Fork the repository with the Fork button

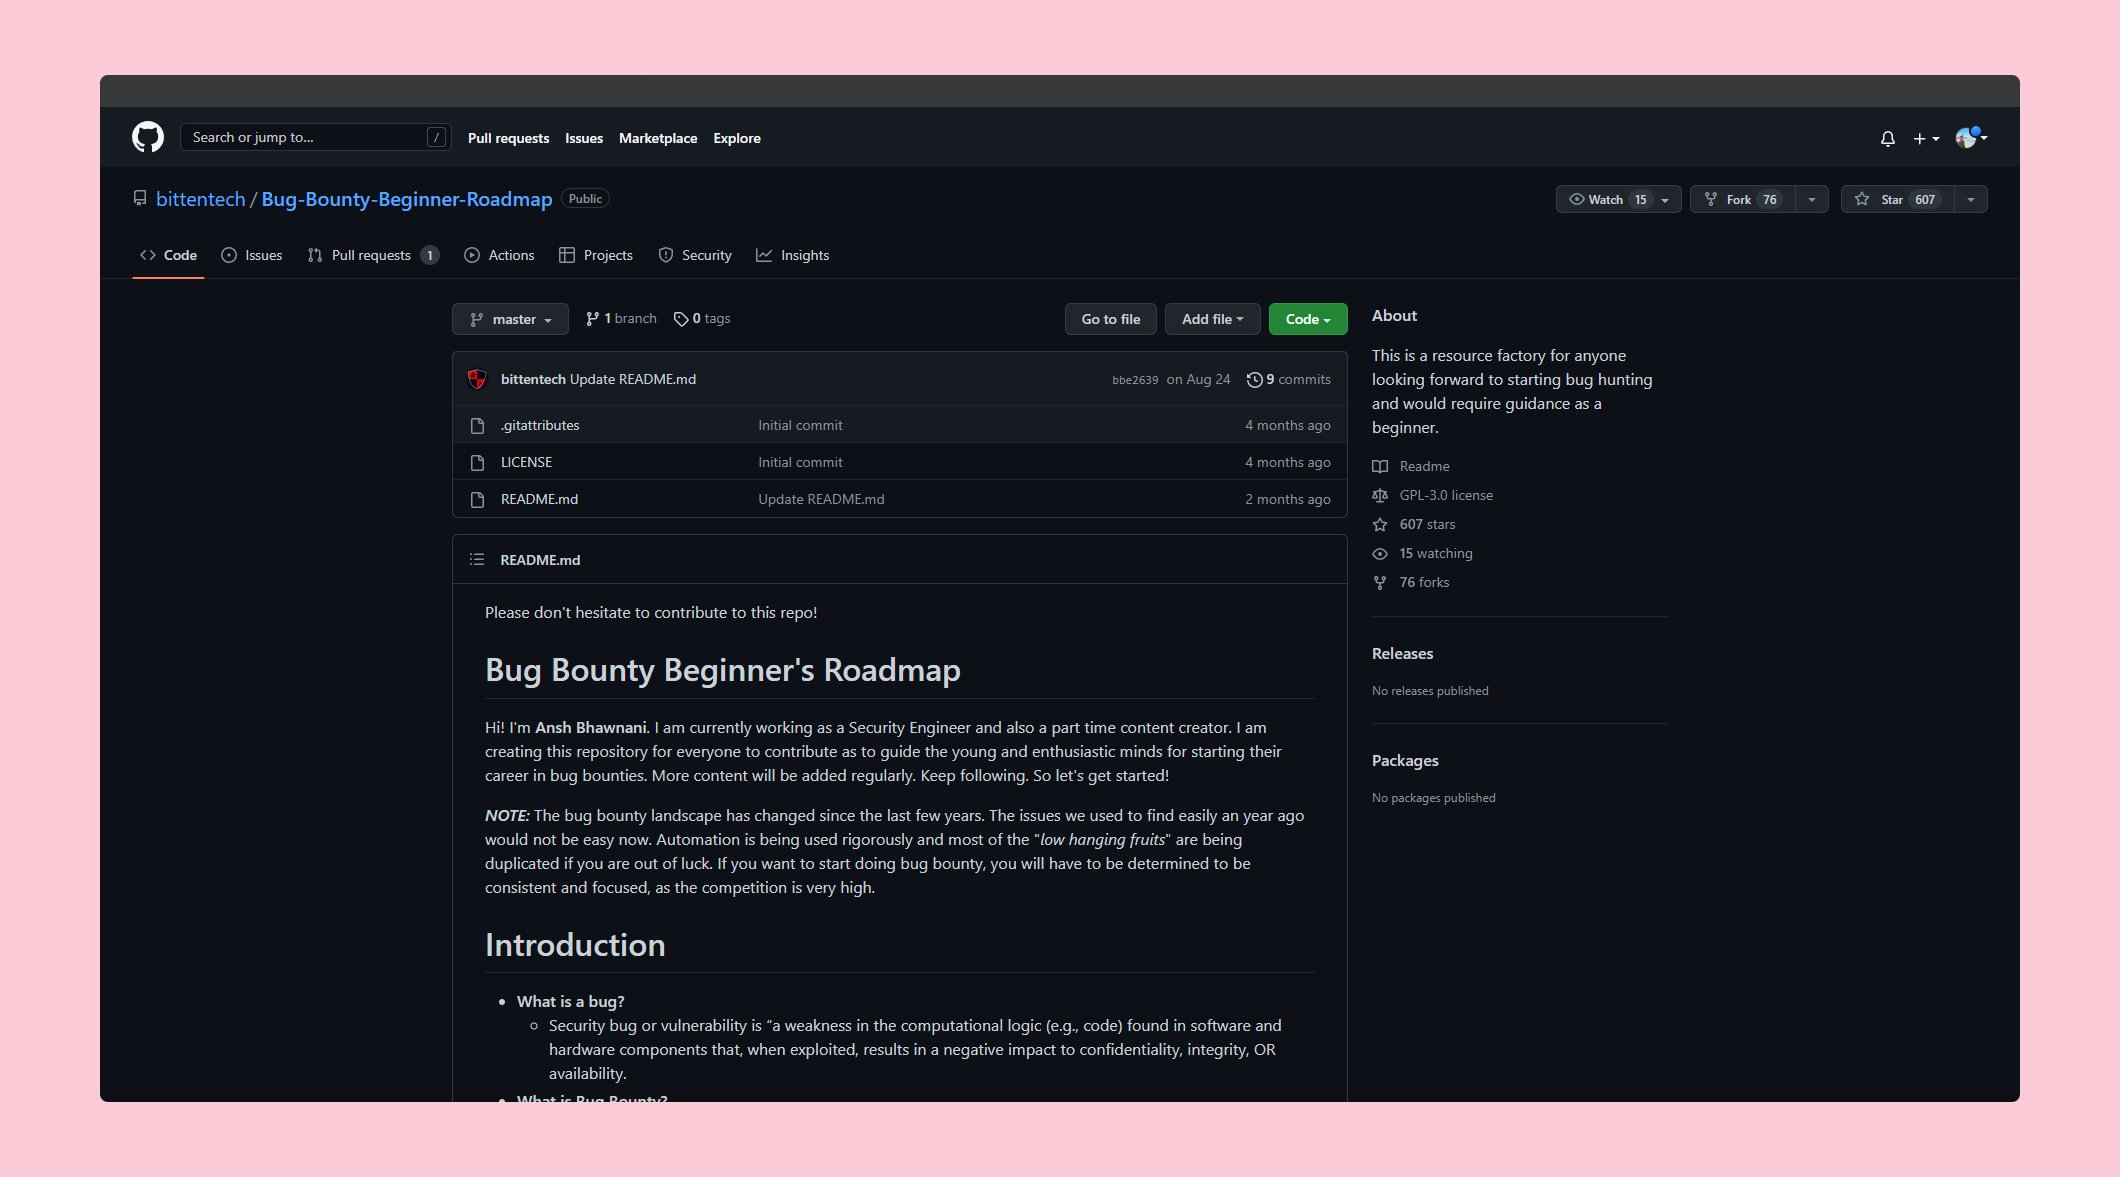(1741, 200)
